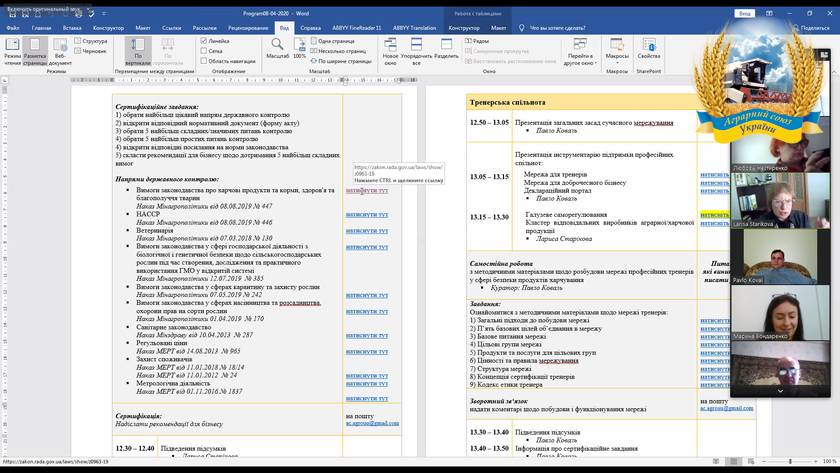Open the Масштаб zoom dialog
The height and width of the screenshot is (473, 840).
click(278, 48)
